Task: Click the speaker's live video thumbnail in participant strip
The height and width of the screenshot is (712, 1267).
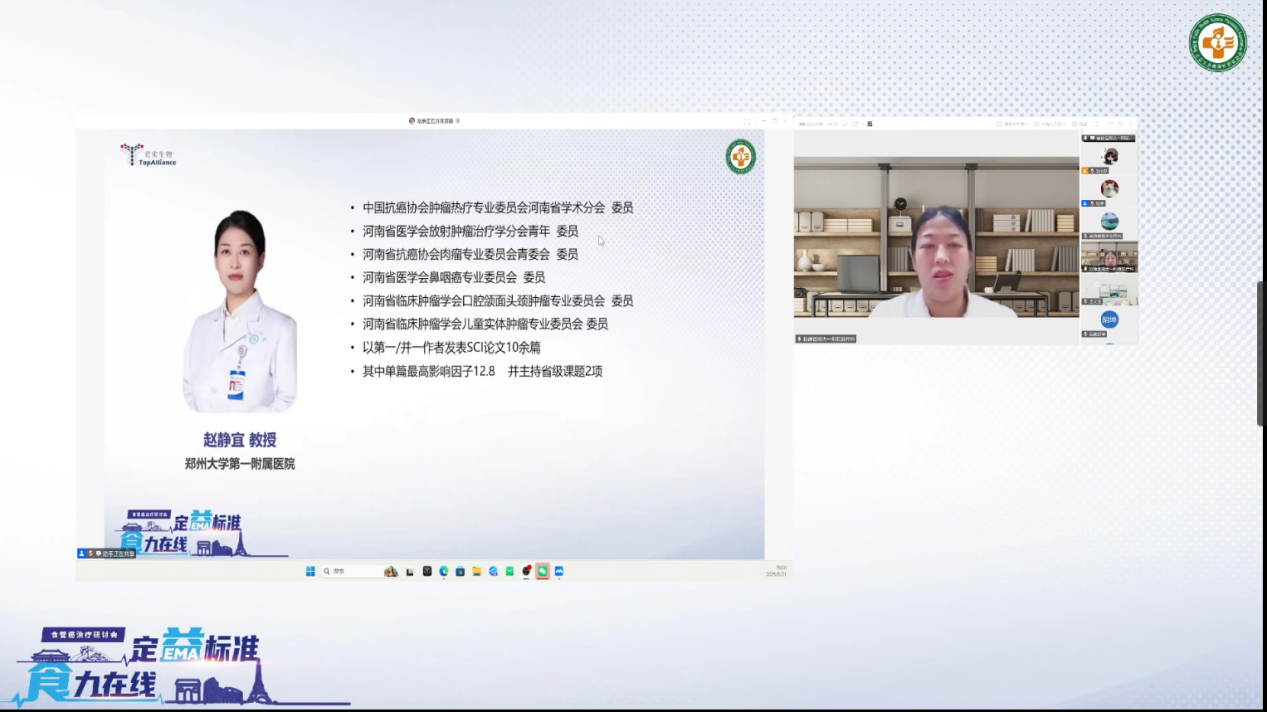Action: tap(1109, 257)
